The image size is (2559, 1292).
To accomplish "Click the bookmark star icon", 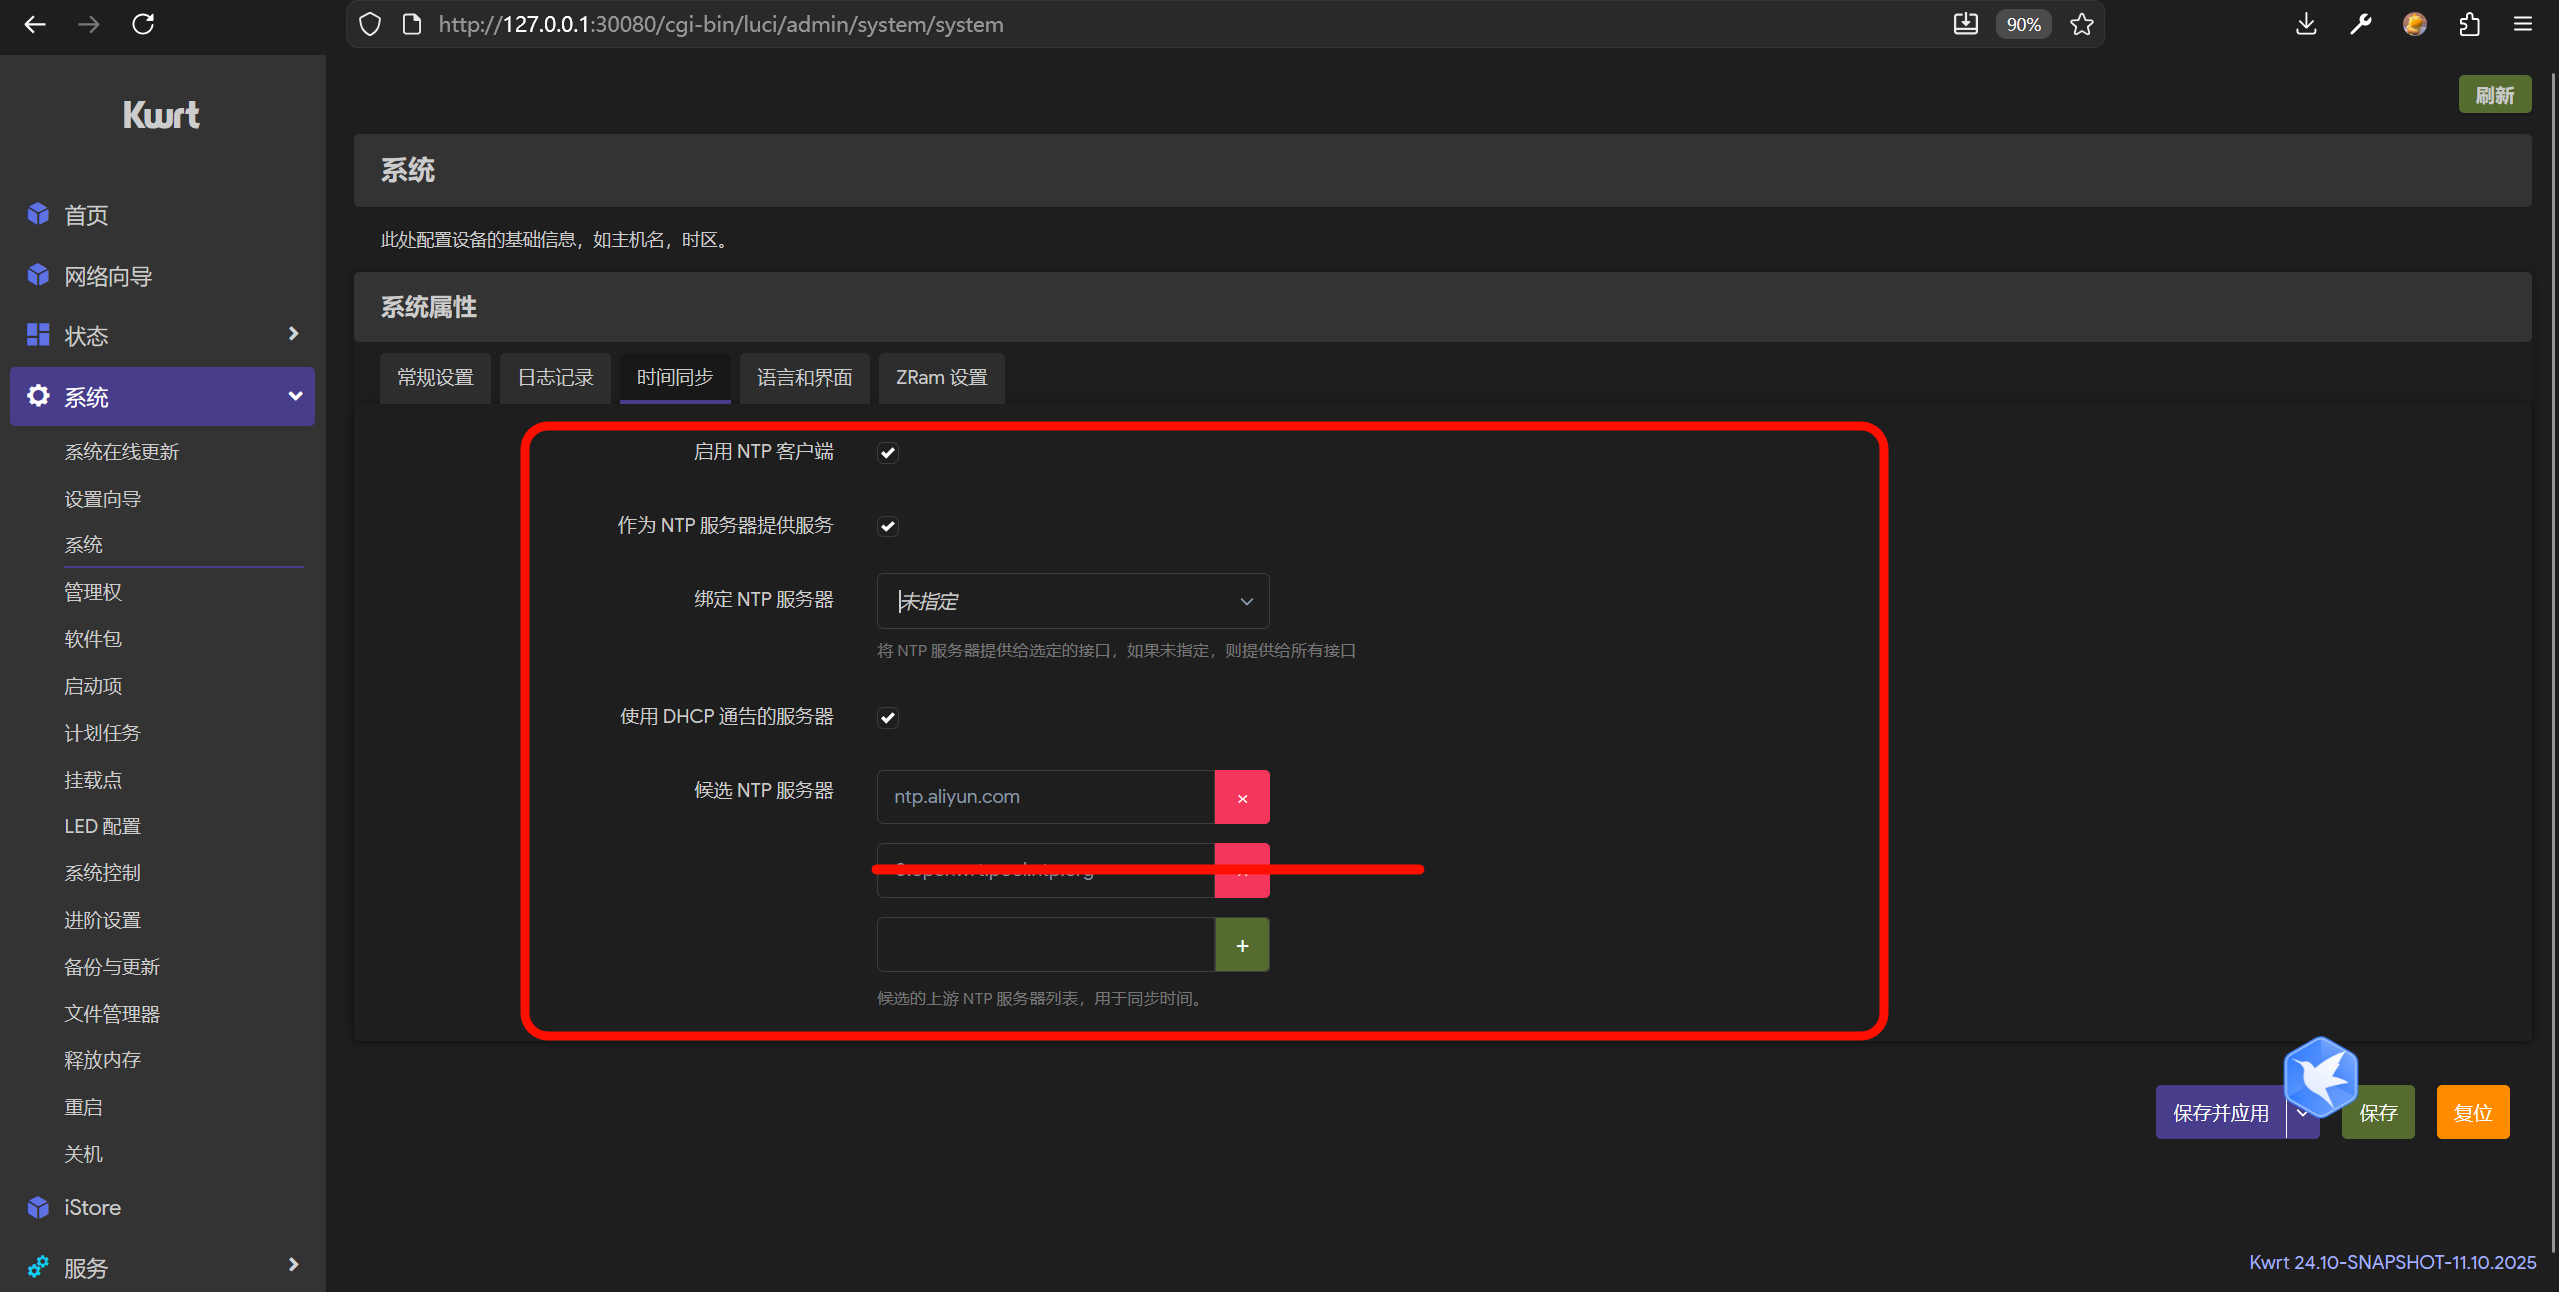I will [x=2082, y=24].
